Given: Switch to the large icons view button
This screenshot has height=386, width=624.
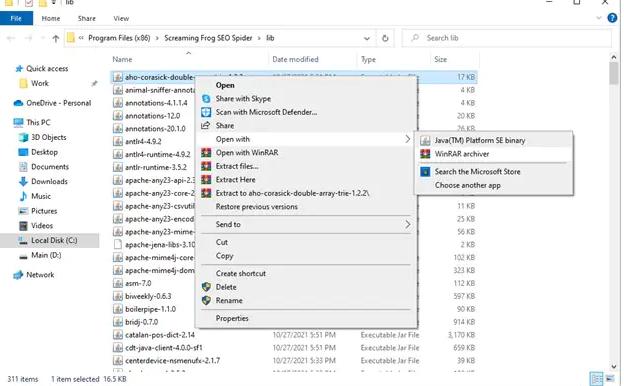Looking at the screenshot, I should tap(610, 379).
